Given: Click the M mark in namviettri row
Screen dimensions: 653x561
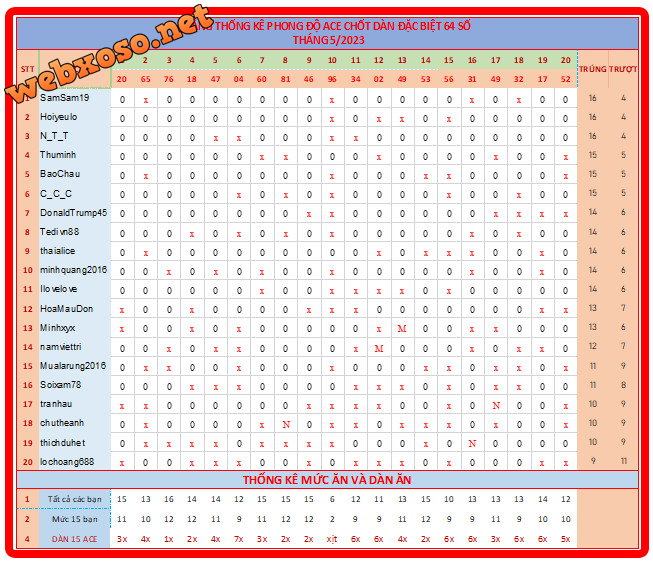Looking at the screenshot, I should pyautogui.click(x=379, y=348).
